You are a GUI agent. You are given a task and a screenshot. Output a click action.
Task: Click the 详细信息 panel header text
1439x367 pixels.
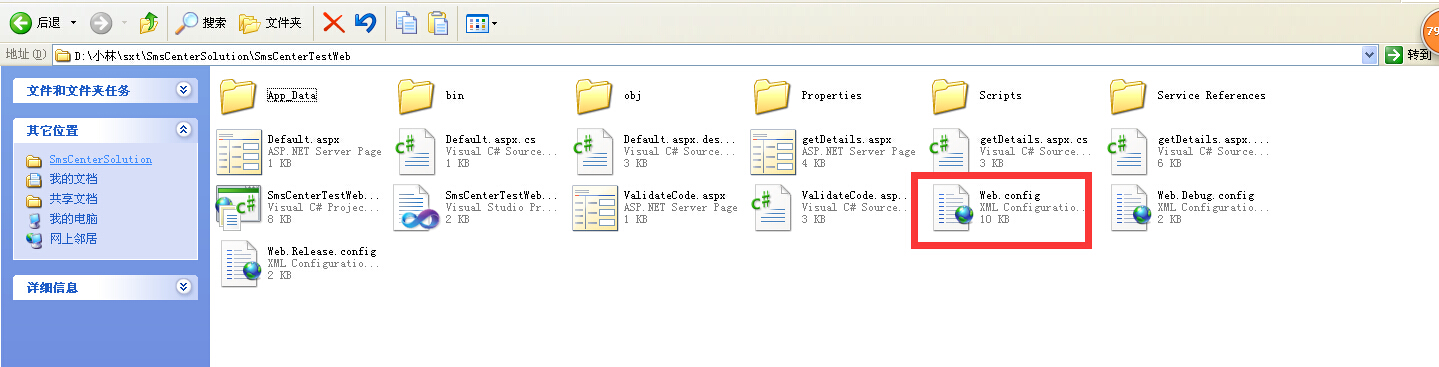point(53,287)
